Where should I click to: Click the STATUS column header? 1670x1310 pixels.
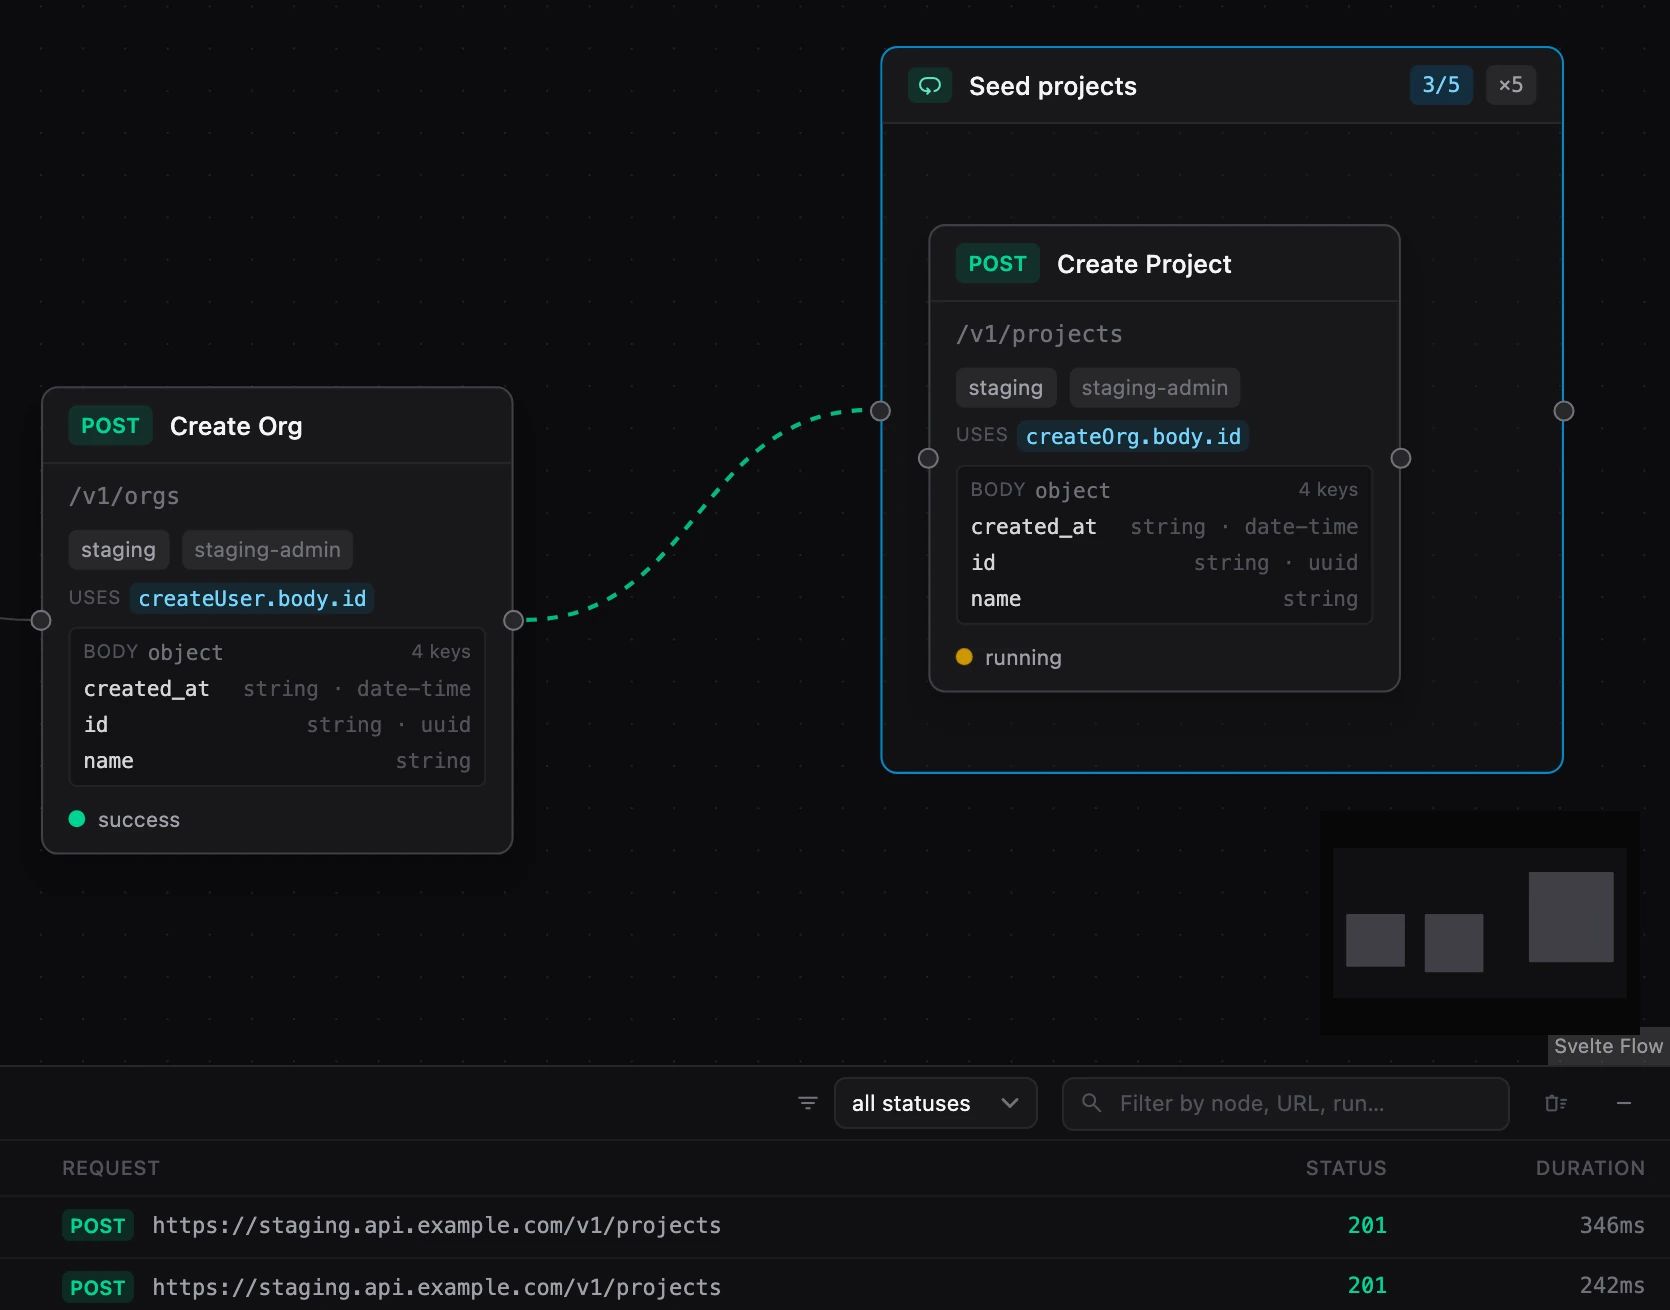click(1346, 1168)
